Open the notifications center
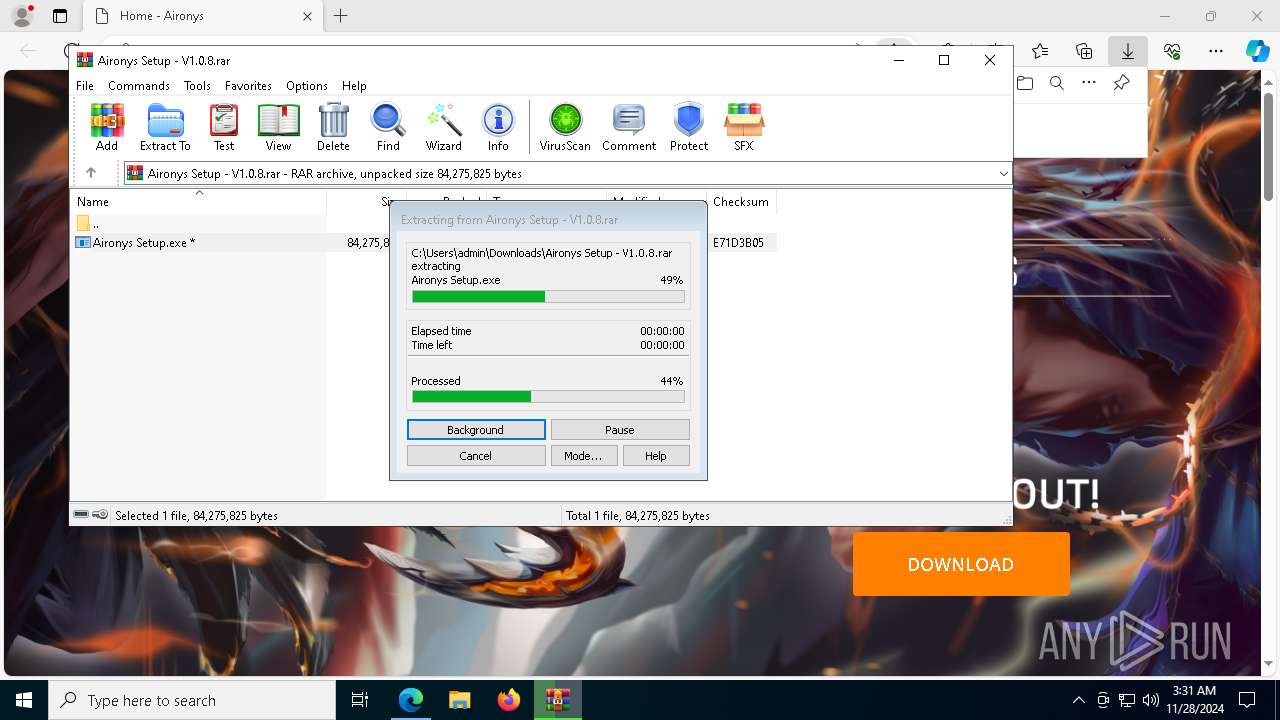The height and width of the screenshot is (720, 1280). click(1247, 700)
